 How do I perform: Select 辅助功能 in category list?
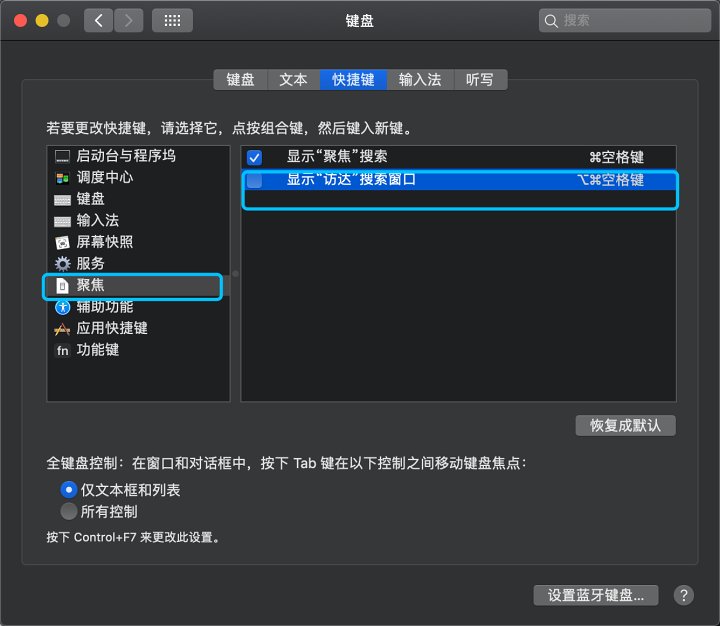(x=138, y=307)
